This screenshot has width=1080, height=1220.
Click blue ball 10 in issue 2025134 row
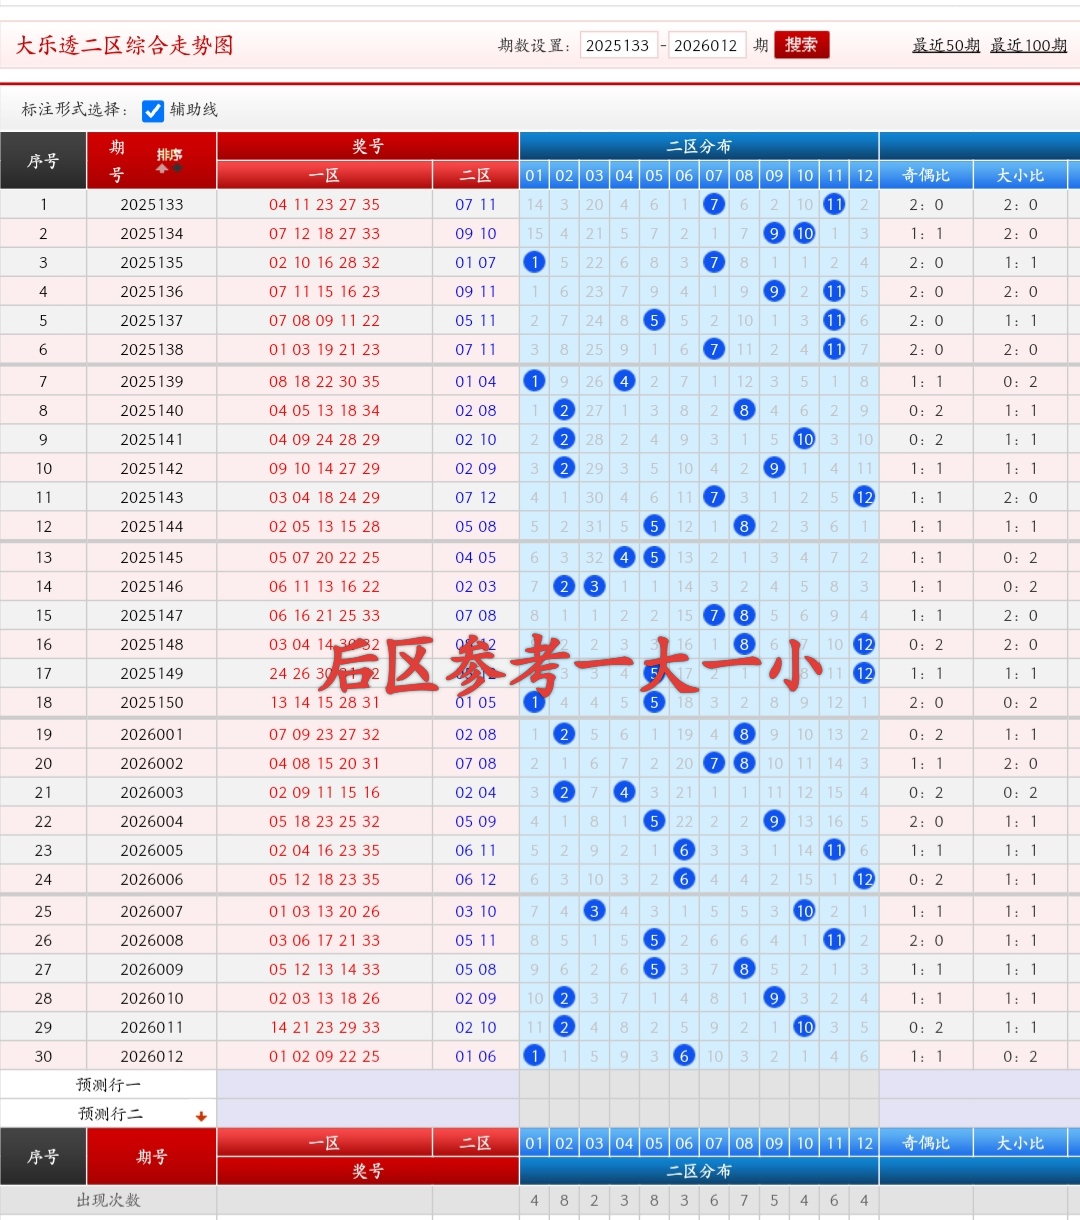(x=804, y=233)
